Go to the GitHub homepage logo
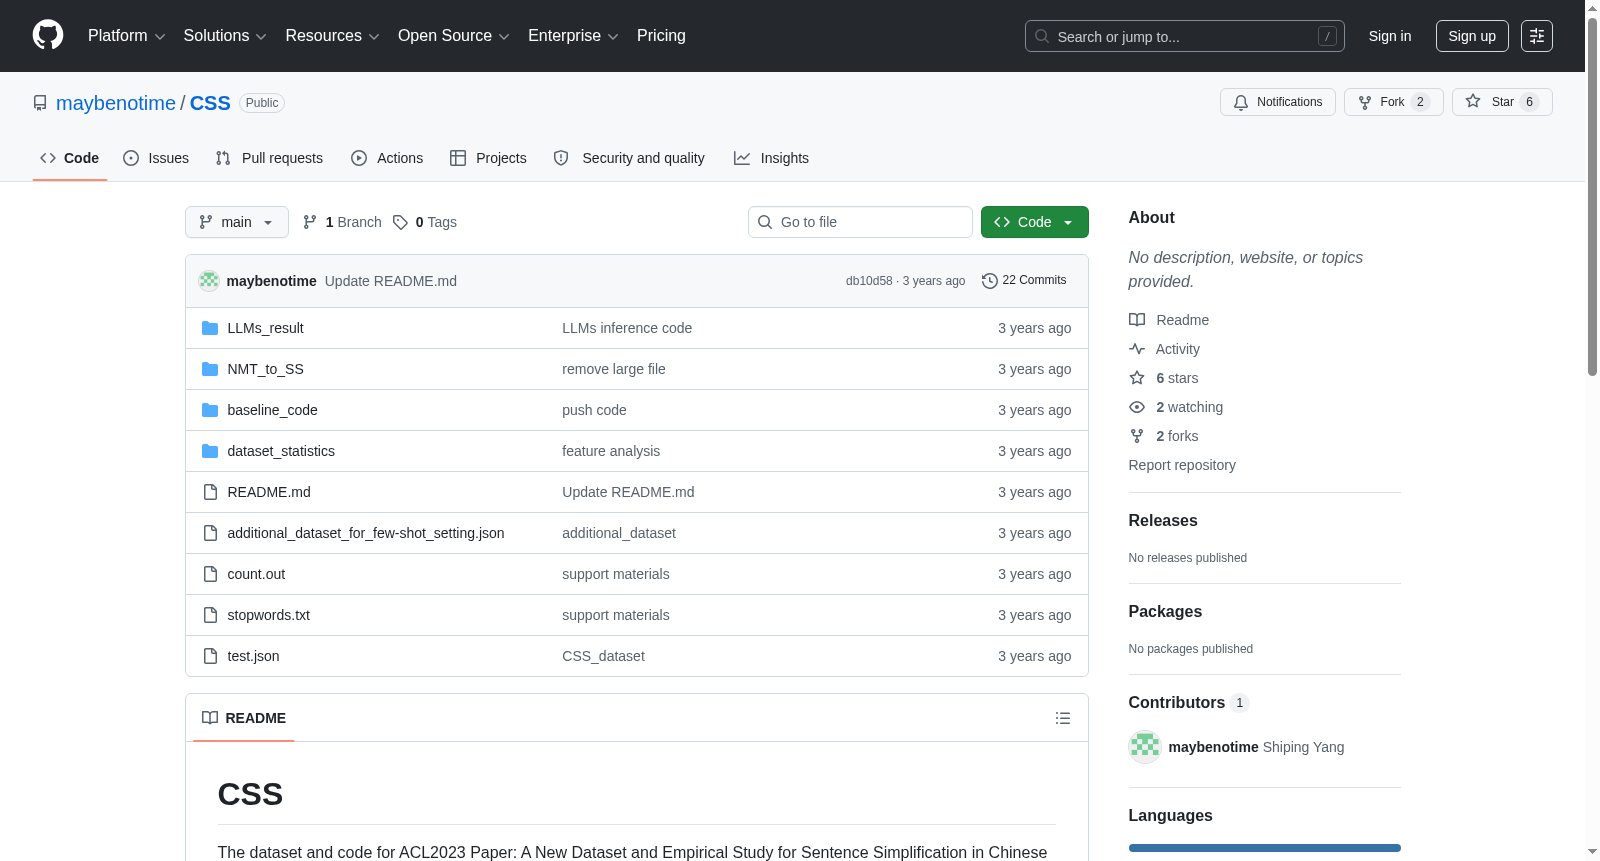Image resolution: width=1600 pixels, height=861 pixels. pyautogui.click(x=48, y=36)
